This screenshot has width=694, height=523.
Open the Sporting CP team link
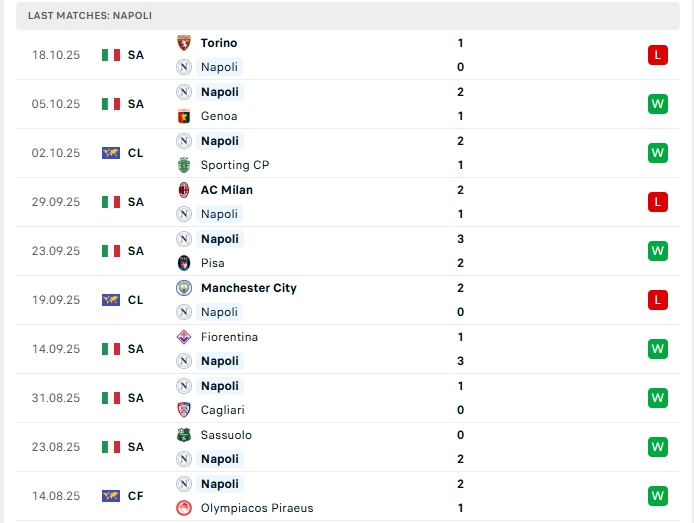[234, 165]
